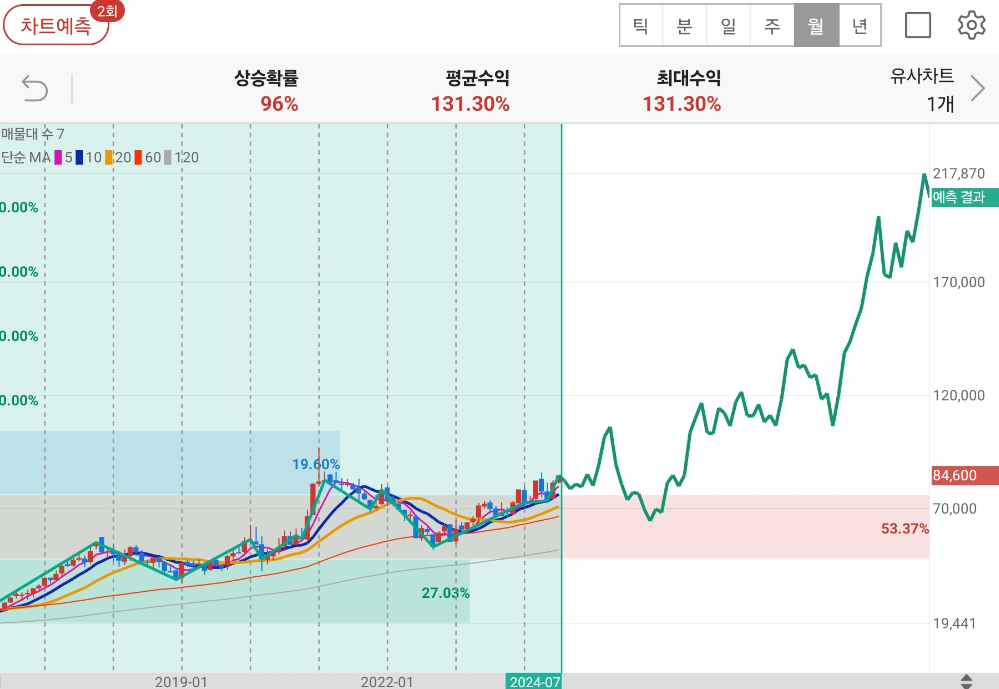Viewport: 999px width, 689px height.
Task: Click the orange 20-period MA color swatch
Action: coord(109,157)
